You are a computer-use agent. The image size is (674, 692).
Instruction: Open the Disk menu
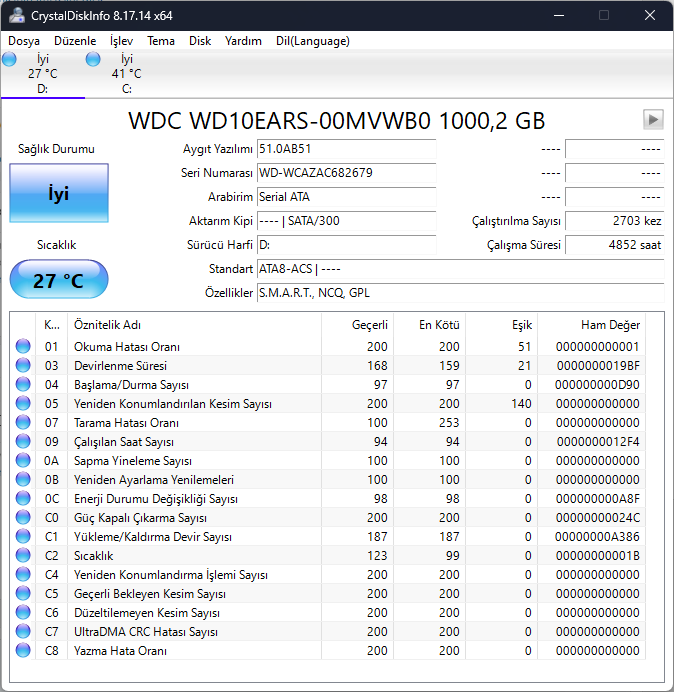tap(200, 41)
